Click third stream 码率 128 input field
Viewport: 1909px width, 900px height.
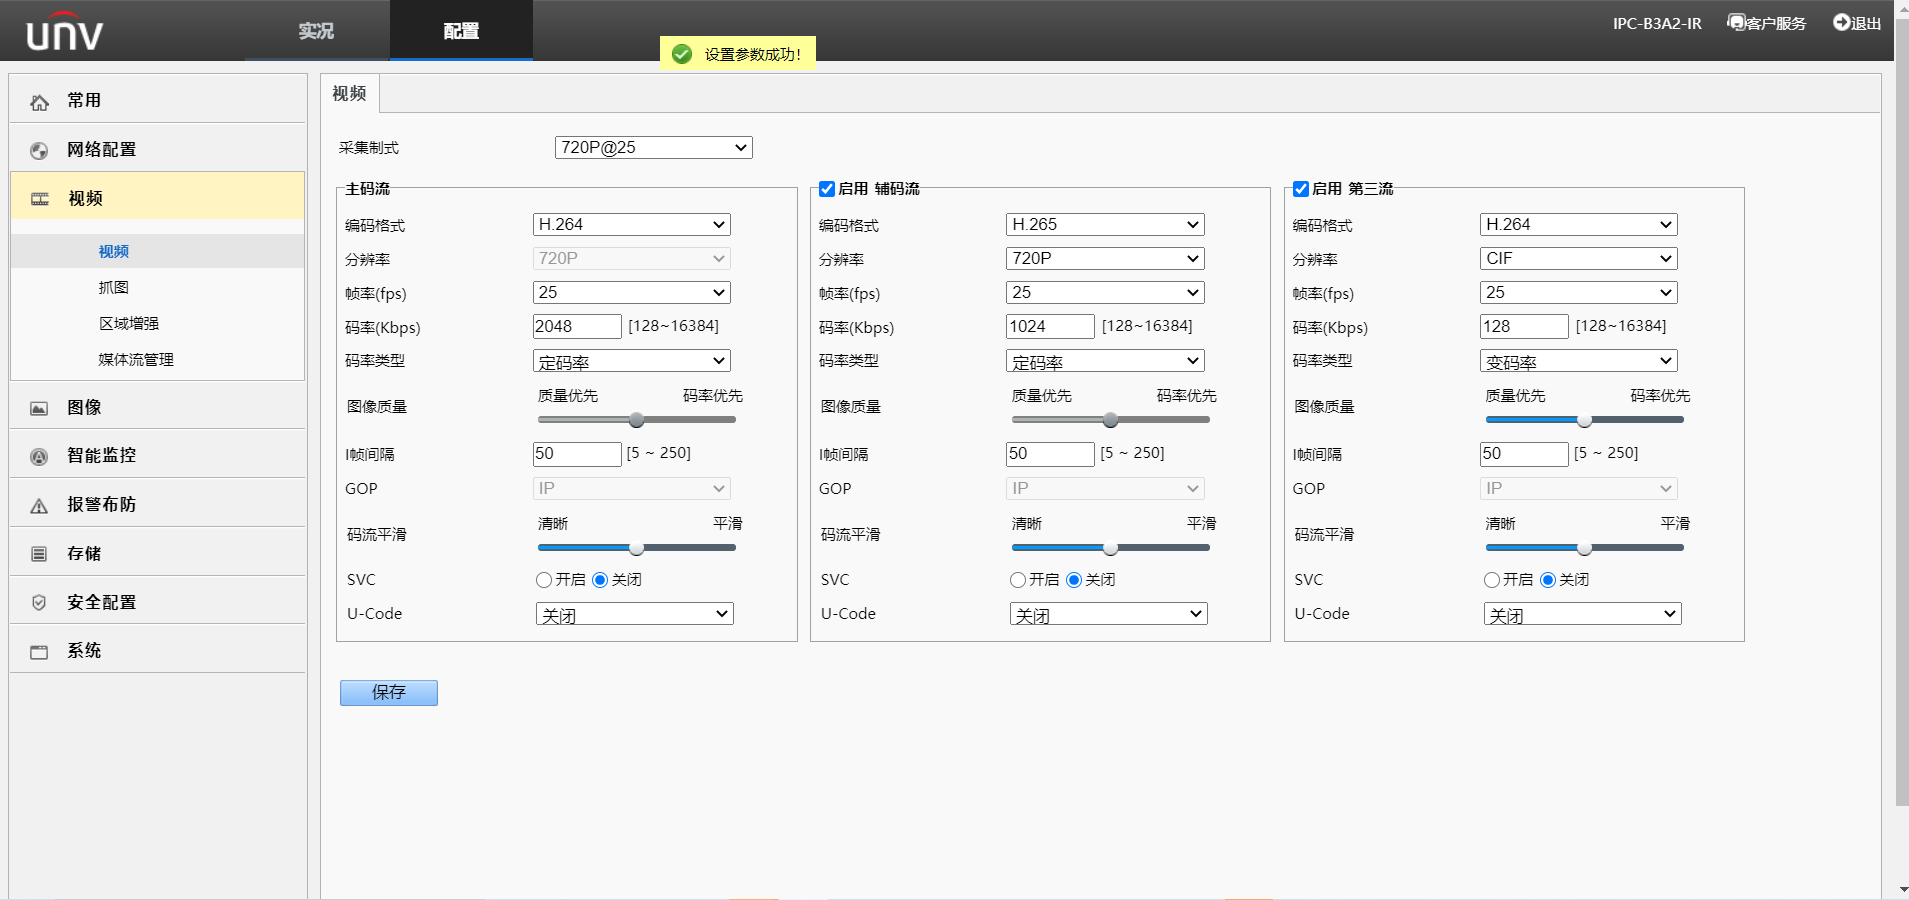[x=1525, y=327]
